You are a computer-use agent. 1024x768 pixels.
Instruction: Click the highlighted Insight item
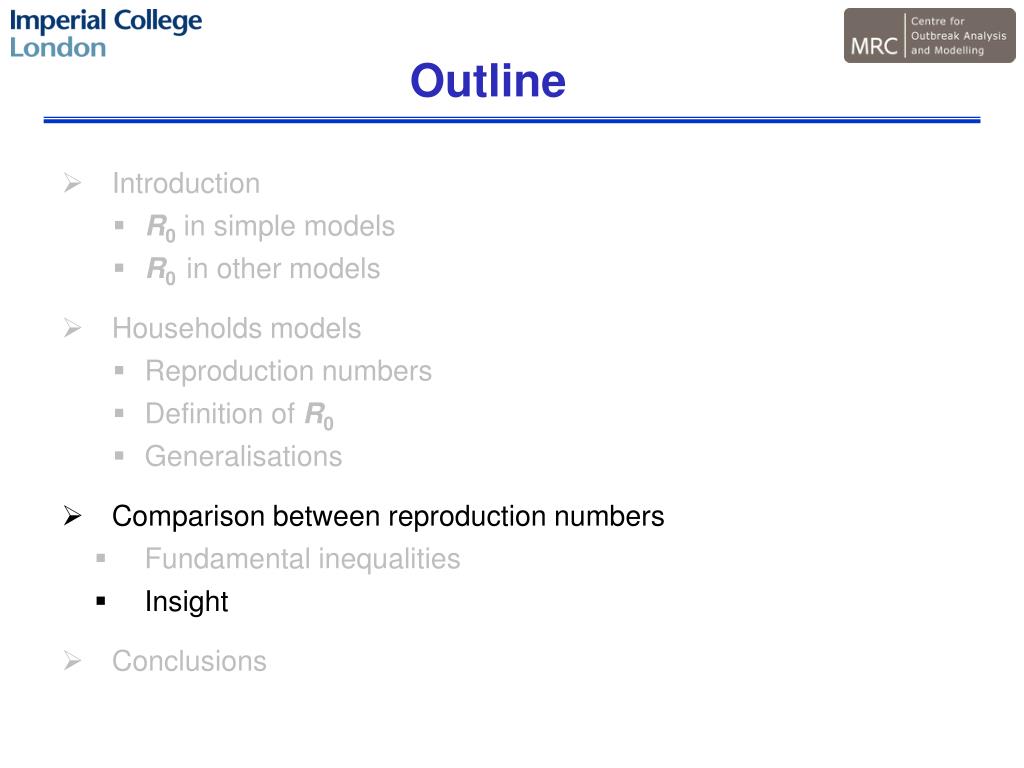click(x=187, y=602)
